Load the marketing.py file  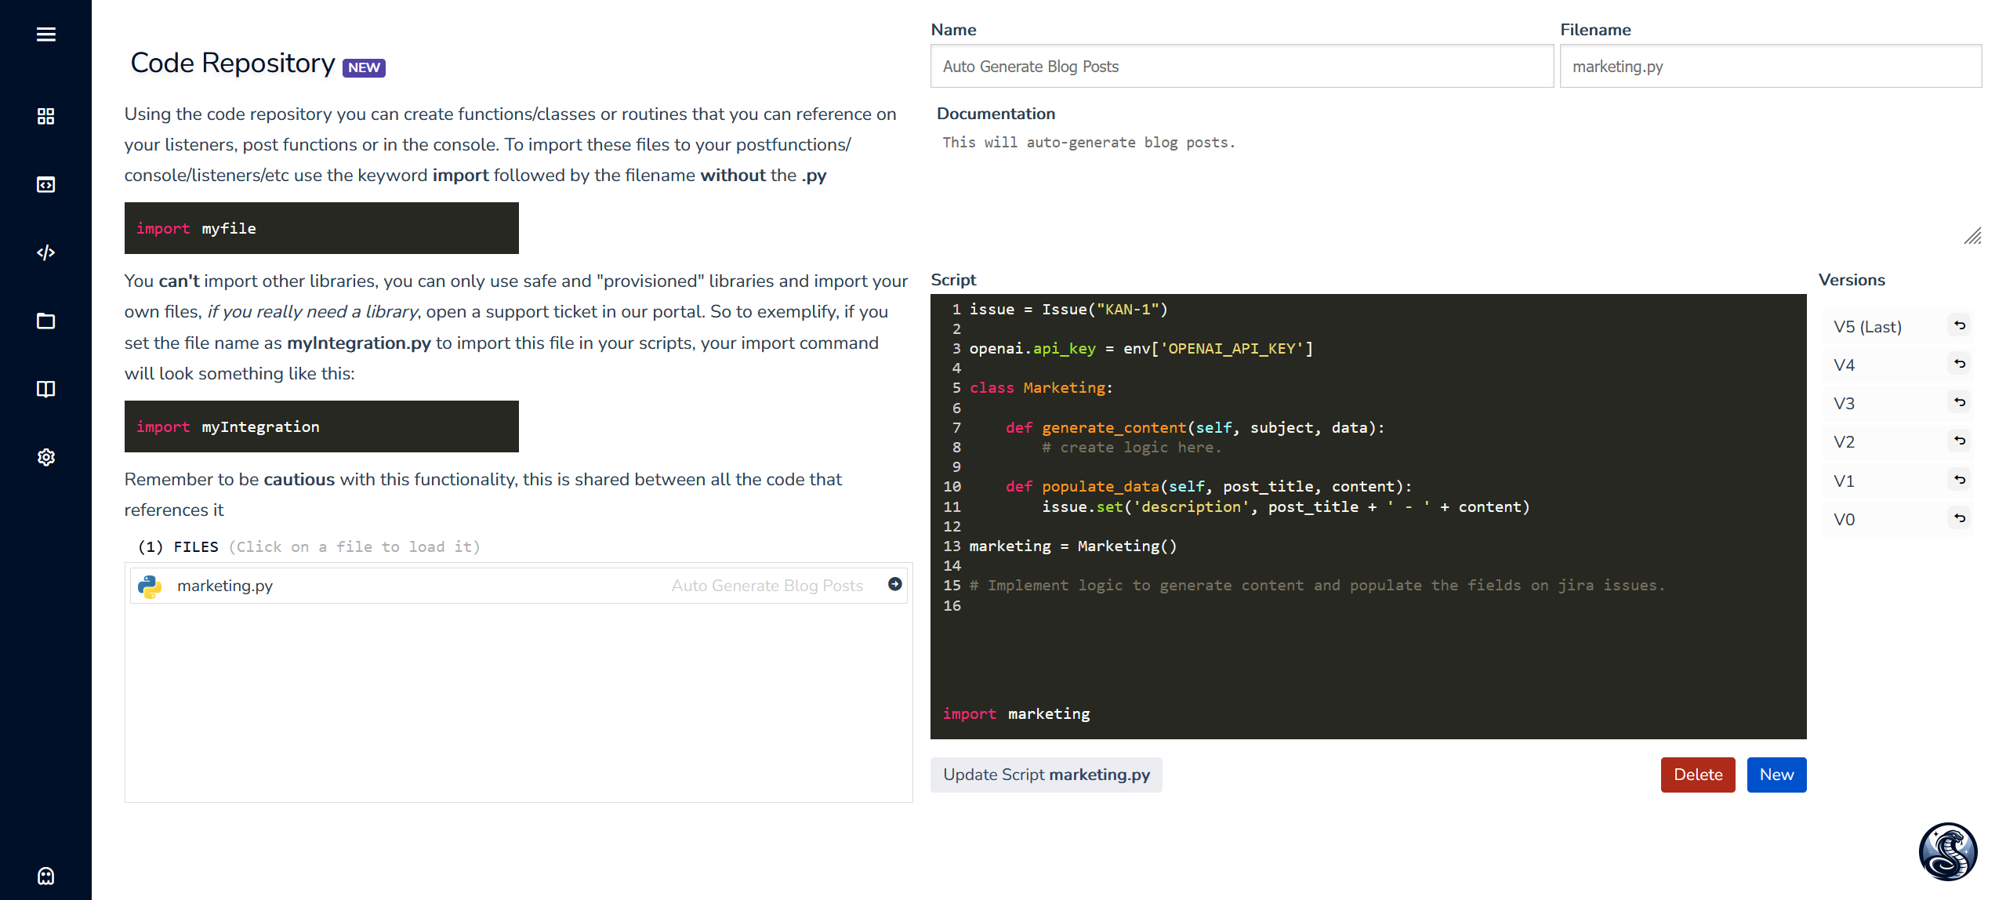tap(225, 586)
